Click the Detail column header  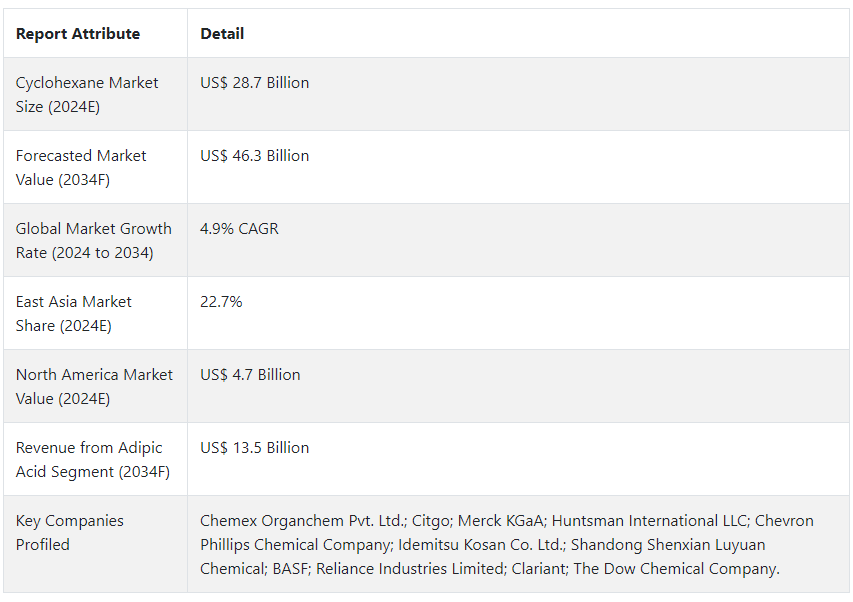pos(222,34)
